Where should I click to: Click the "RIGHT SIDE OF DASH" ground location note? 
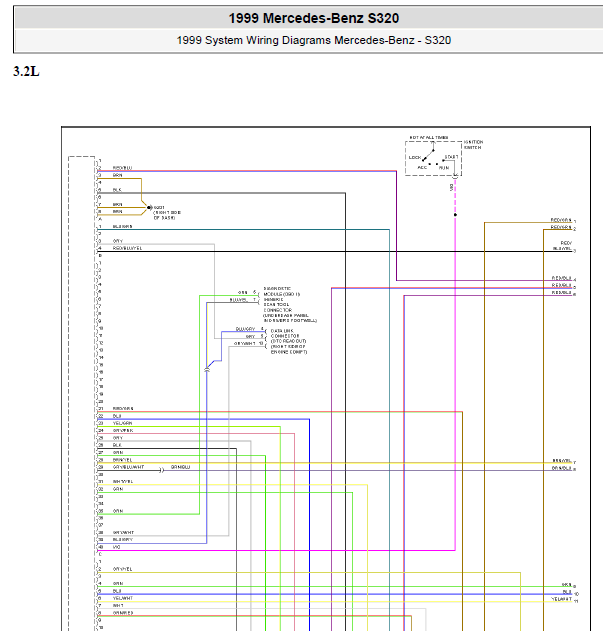[167, 215]
